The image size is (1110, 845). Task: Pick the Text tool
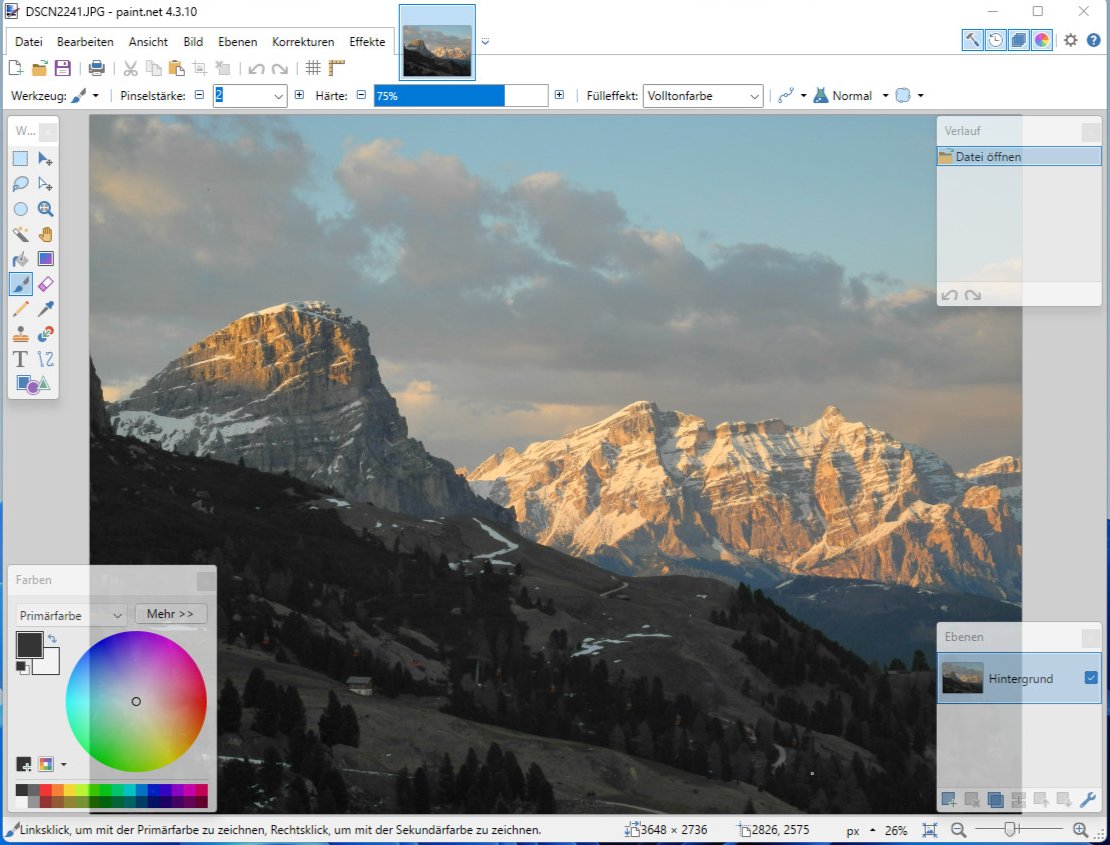click(21, 358)
